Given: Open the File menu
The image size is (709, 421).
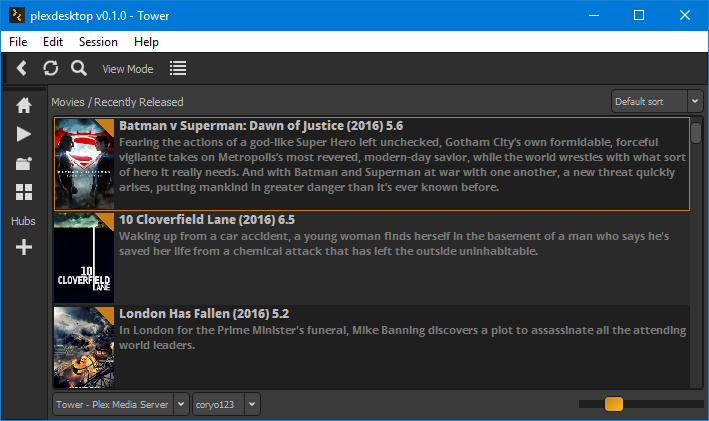Looking at the screenshot, I should [18, 42].
